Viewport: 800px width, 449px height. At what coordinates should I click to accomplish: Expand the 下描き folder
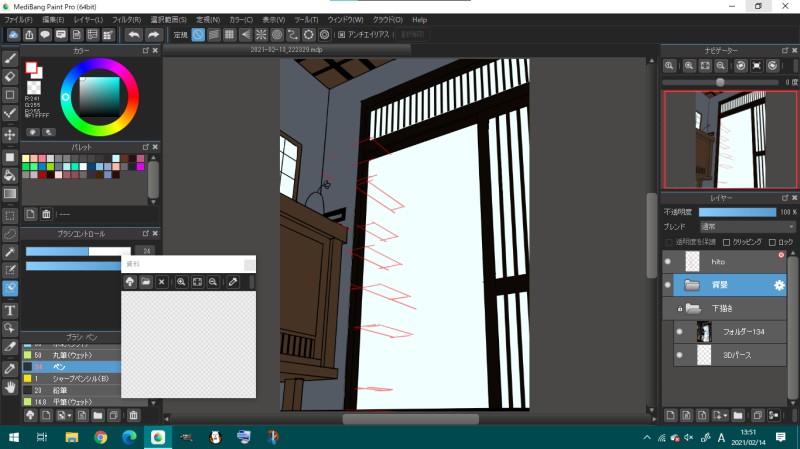(693, 308)
